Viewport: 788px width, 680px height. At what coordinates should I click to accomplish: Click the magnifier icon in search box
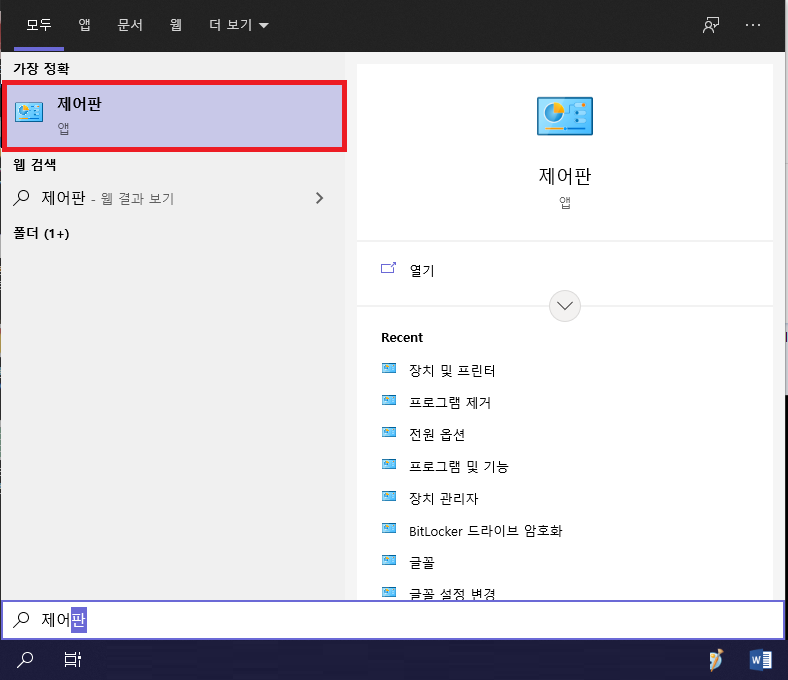(21, 619)
